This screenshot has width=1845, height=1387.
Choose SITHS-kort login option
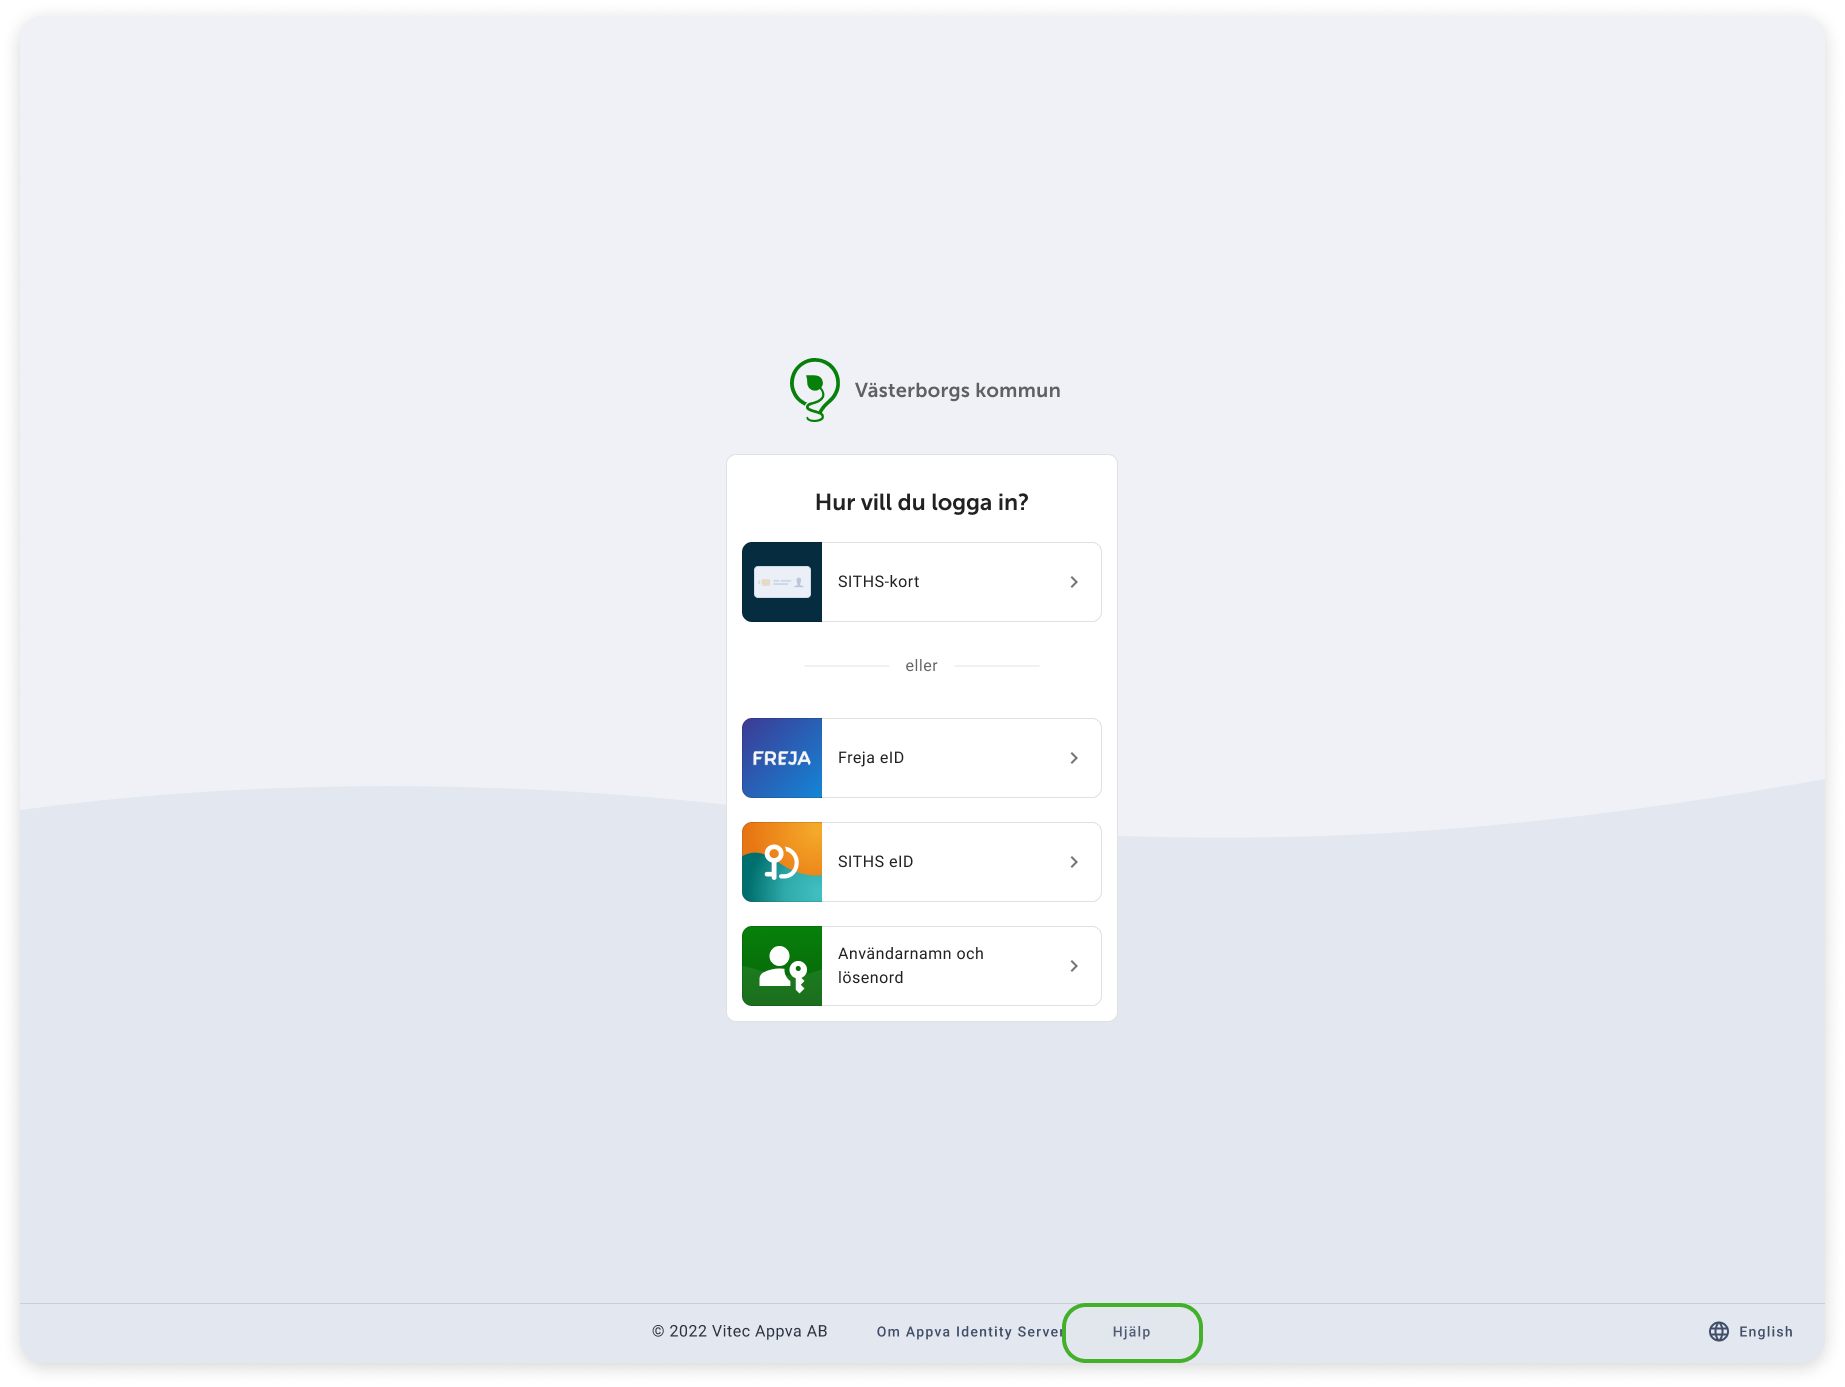pyautogui.click(x=922, y=582)
